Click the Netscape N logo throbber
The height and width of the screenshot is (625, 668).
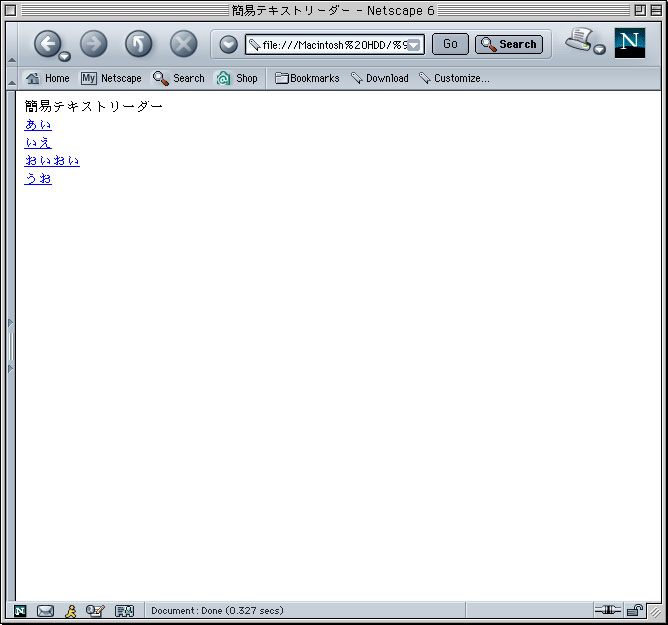(630, 43)
